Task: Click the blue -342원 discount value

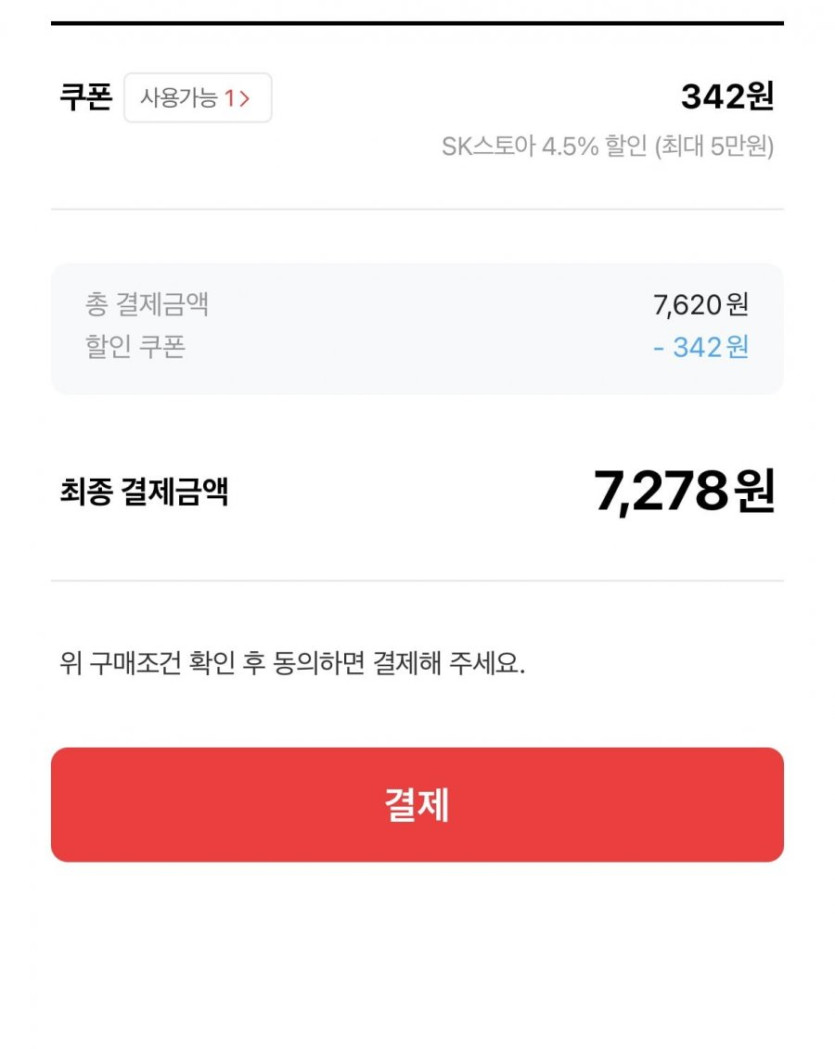Action: (700, 347)
